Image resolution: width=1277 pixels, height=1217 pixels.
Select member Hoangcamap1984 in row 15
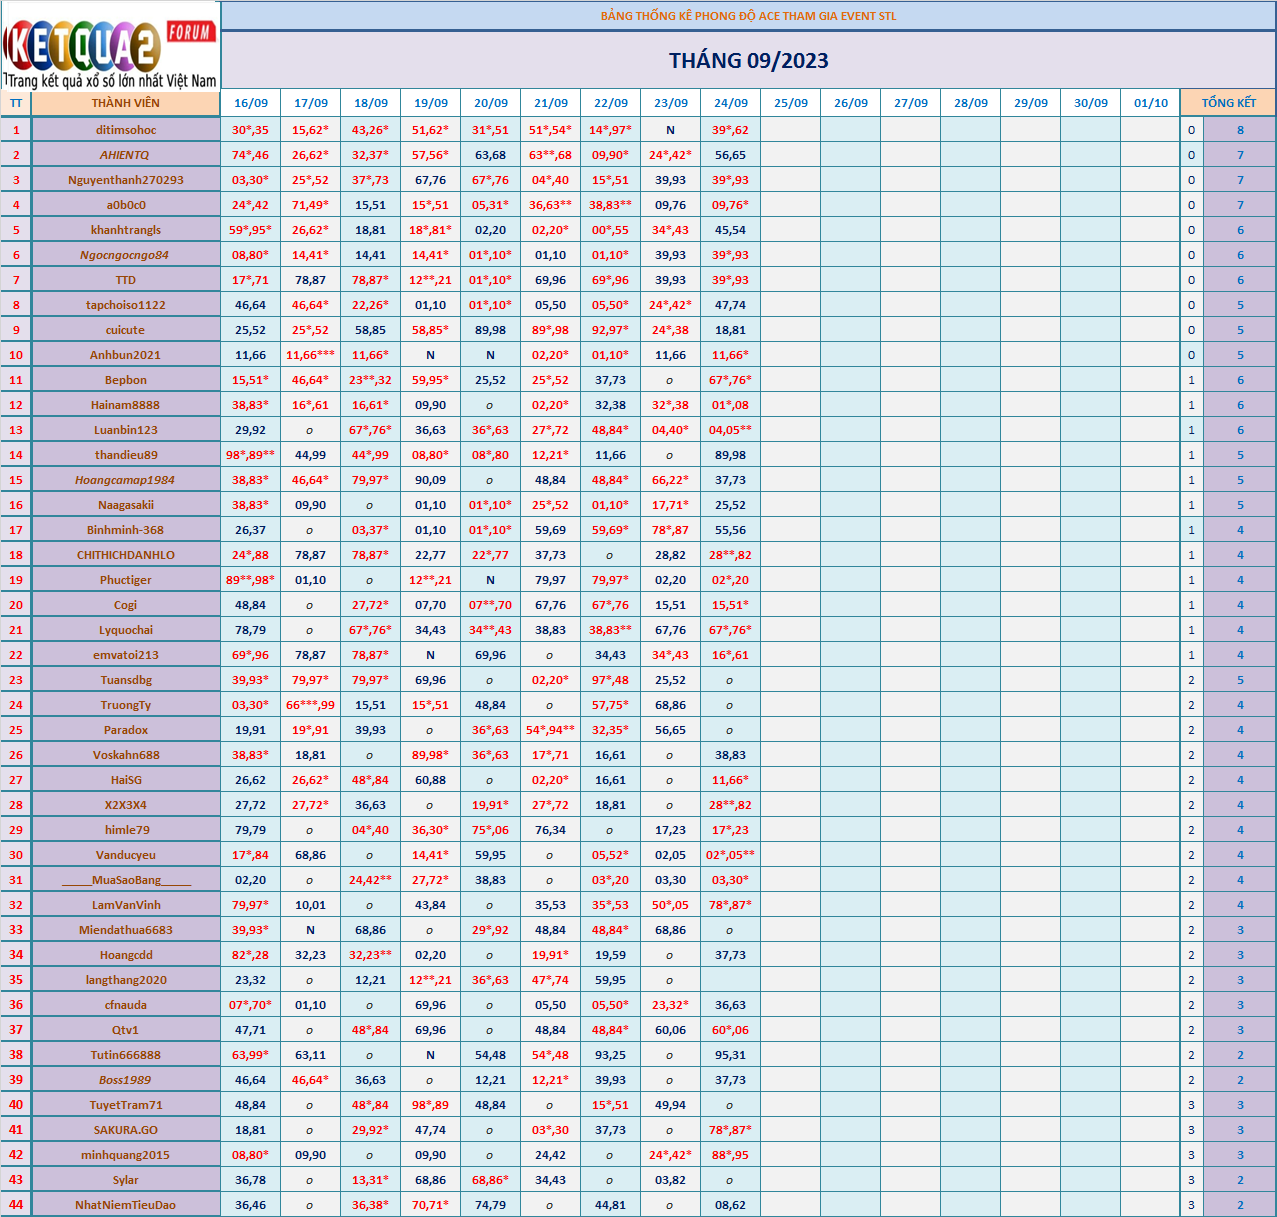125,480
